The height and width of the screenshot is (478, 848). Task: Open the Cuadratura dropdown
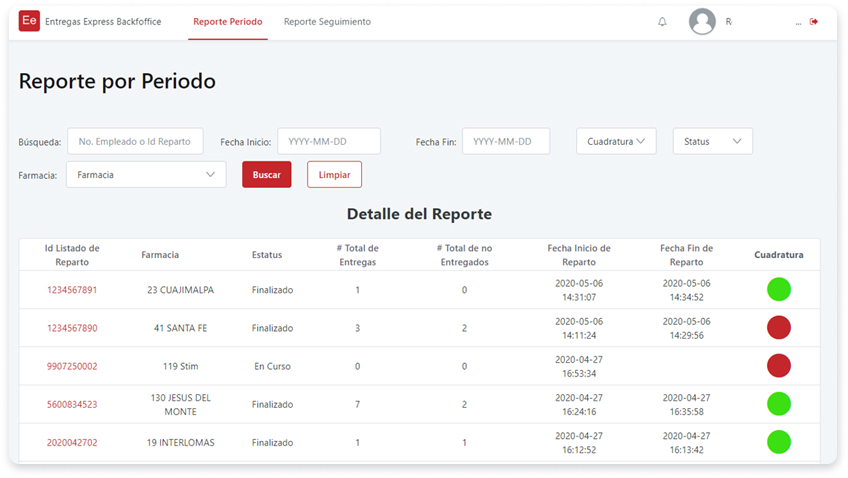pyautogui.click(x=616, y=141)
